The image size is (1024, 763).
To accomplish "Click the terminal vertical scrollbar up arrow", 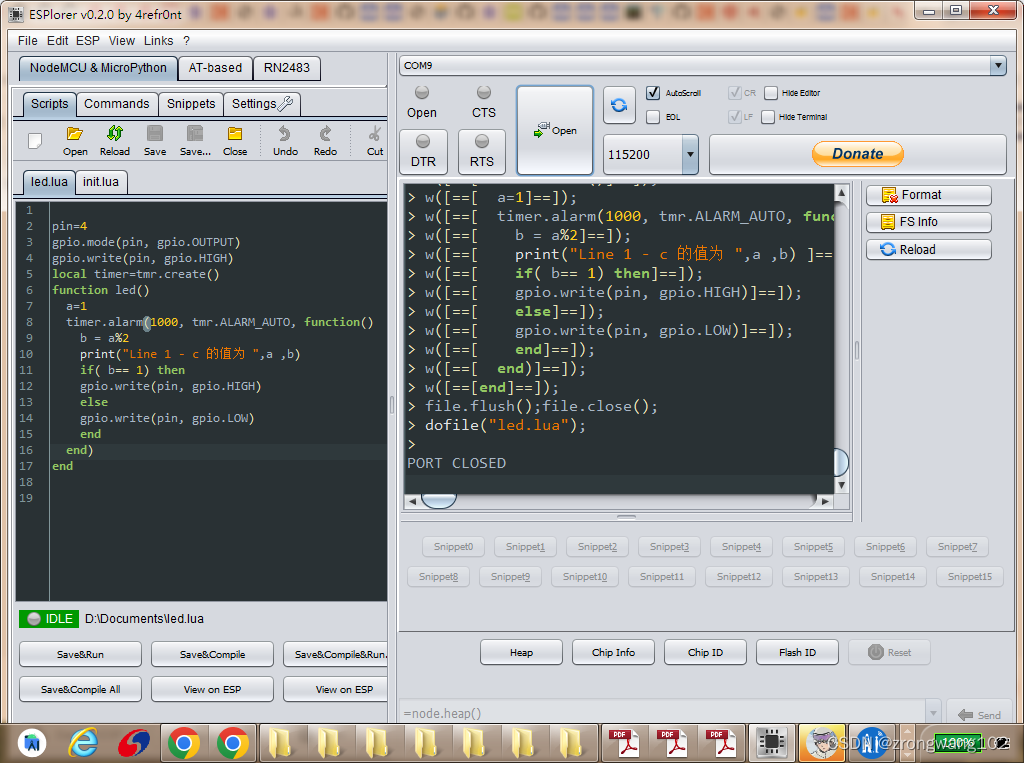I will [x=842, y=193].
